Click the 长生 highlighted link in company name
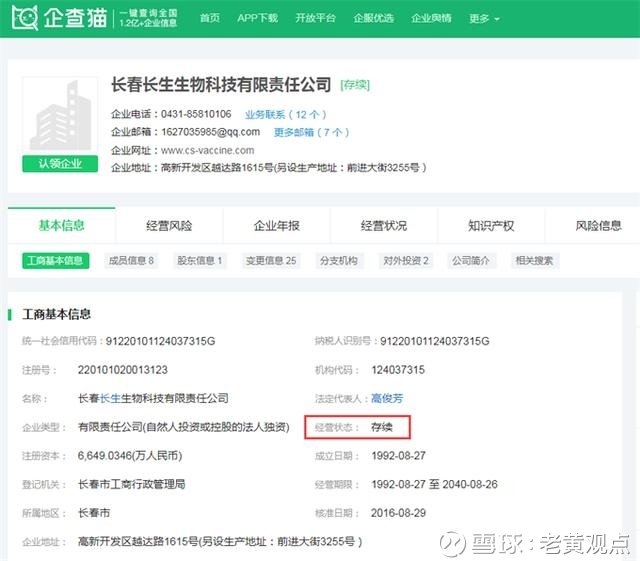Screen dimensions: 640x561 110,398
